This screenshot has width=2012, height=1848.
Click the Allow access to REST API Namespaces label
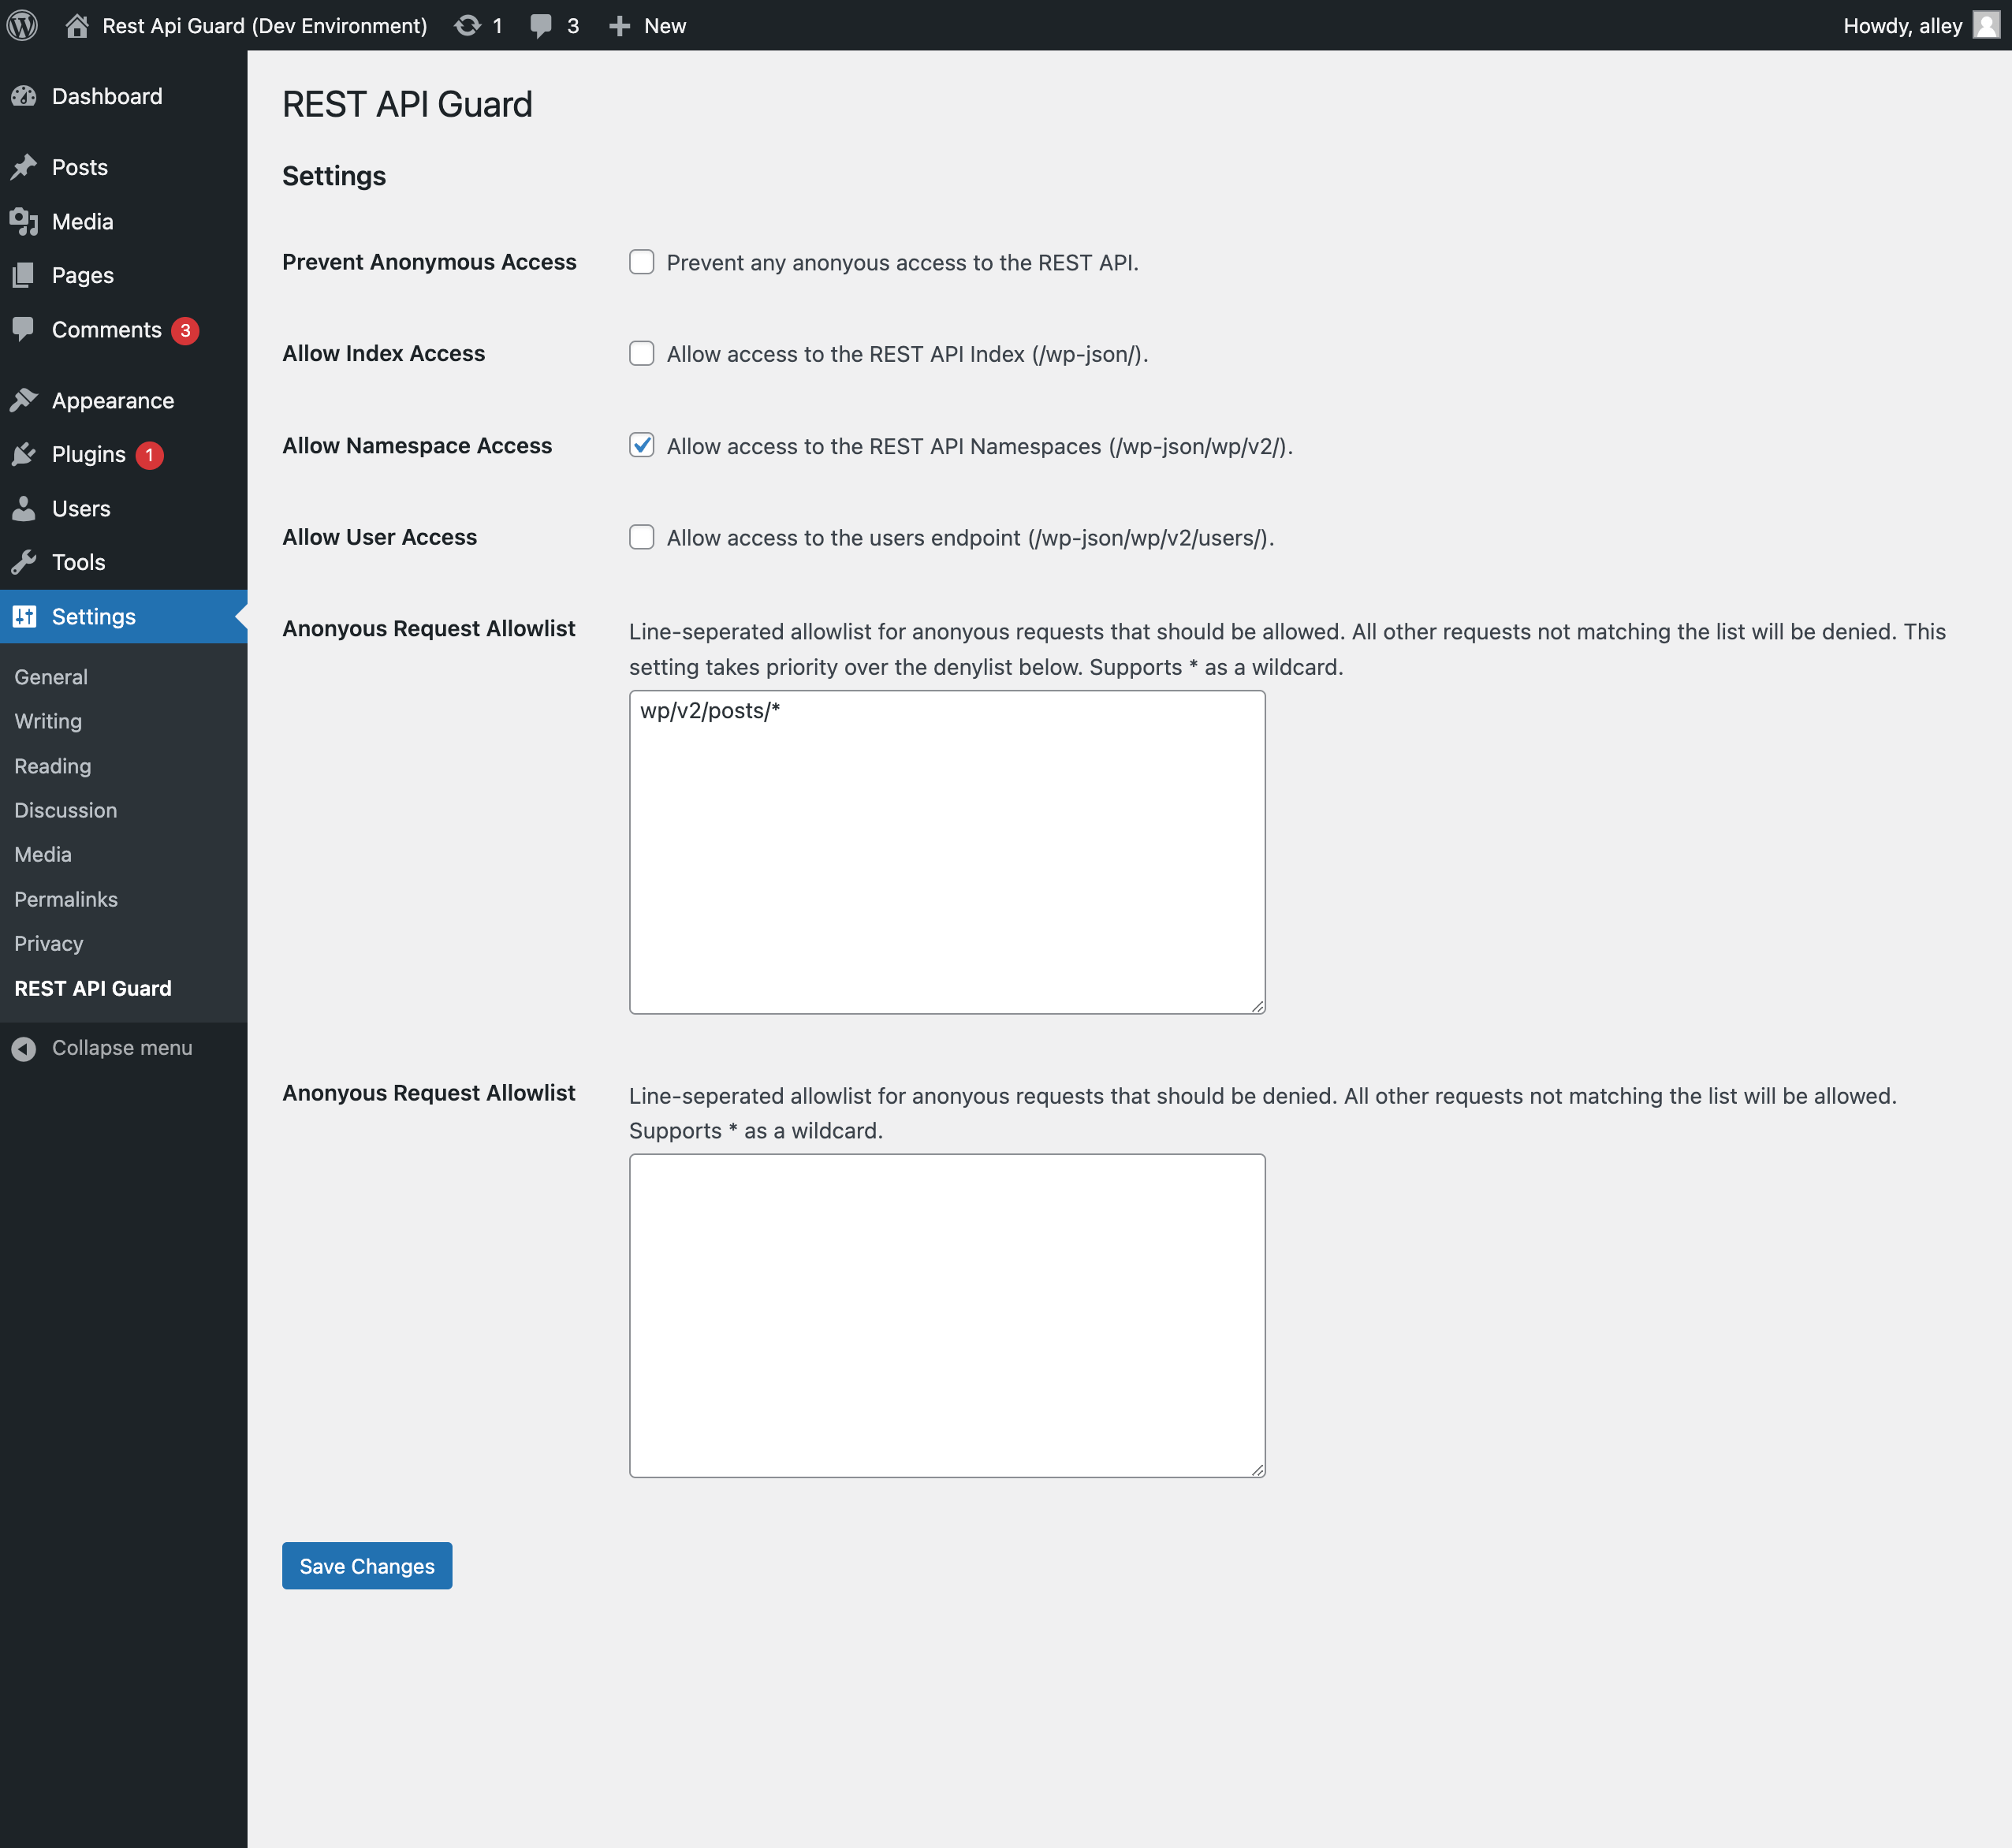coord(980,446)
